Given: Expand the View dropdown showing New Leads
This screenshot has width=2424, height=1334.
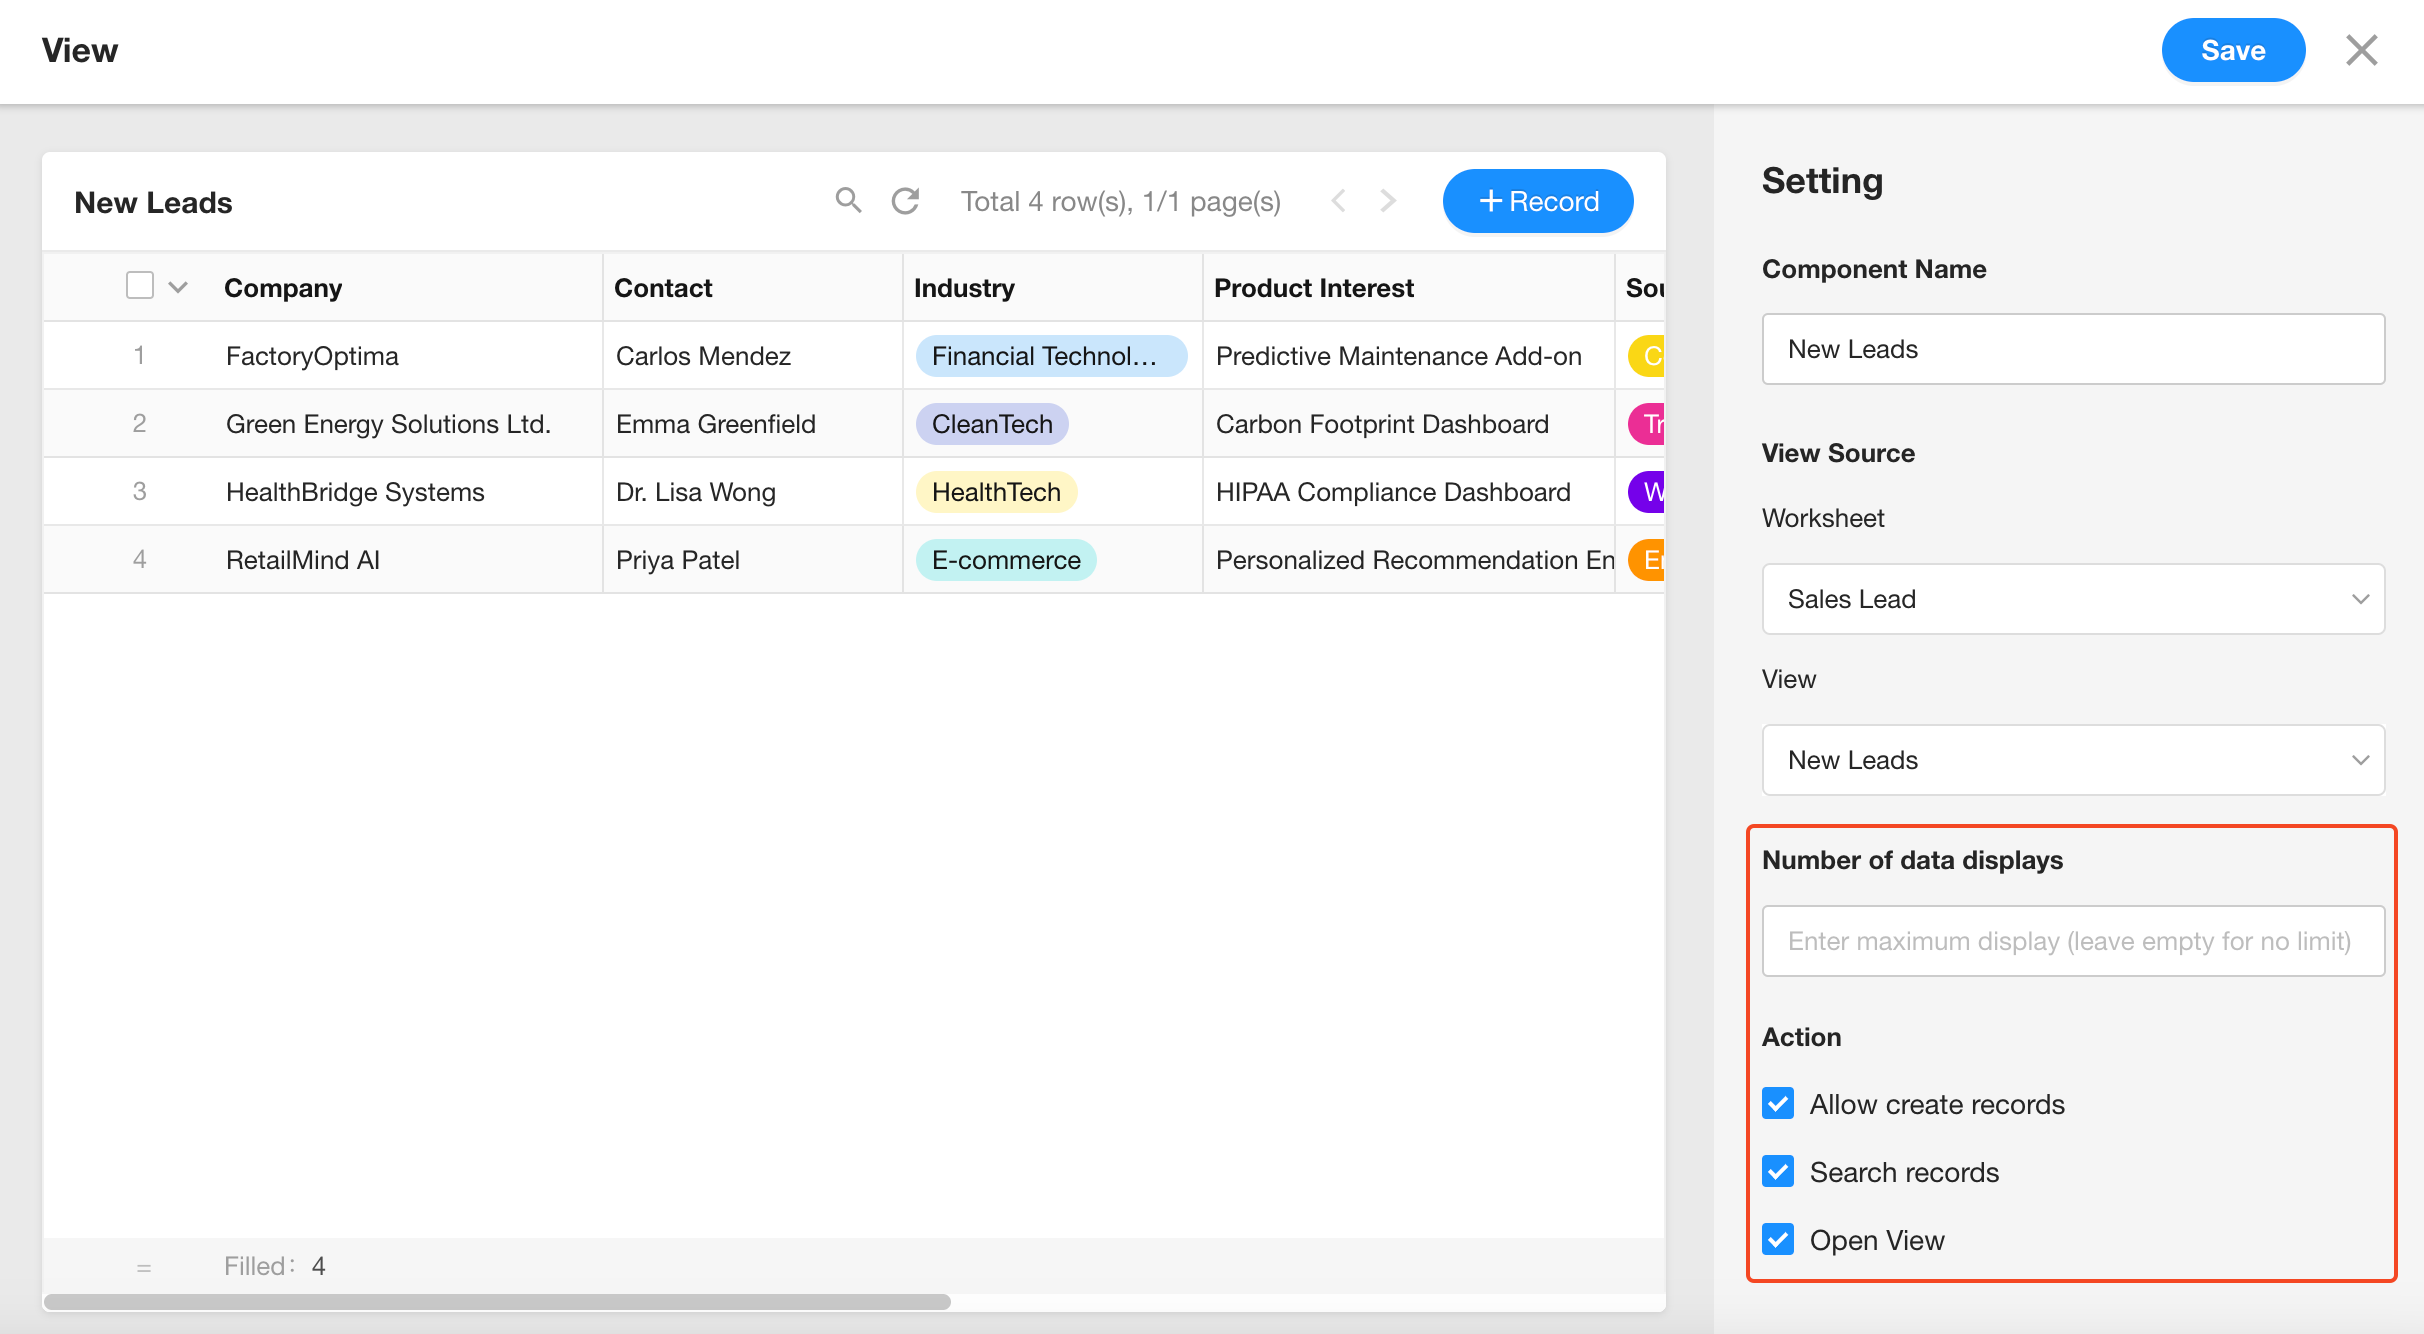Looking at the screenshot, I should point(2072,760).
